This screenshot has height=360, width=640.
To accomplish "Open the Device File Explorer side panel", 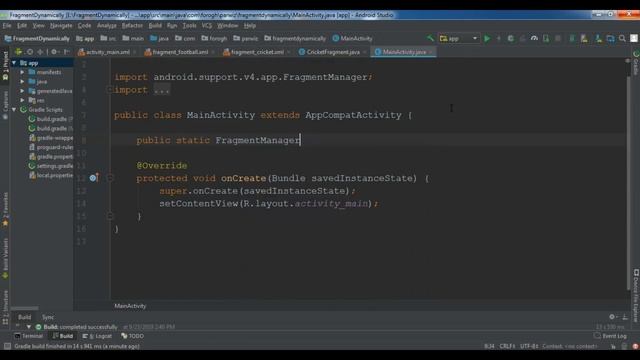I will 636,295.
